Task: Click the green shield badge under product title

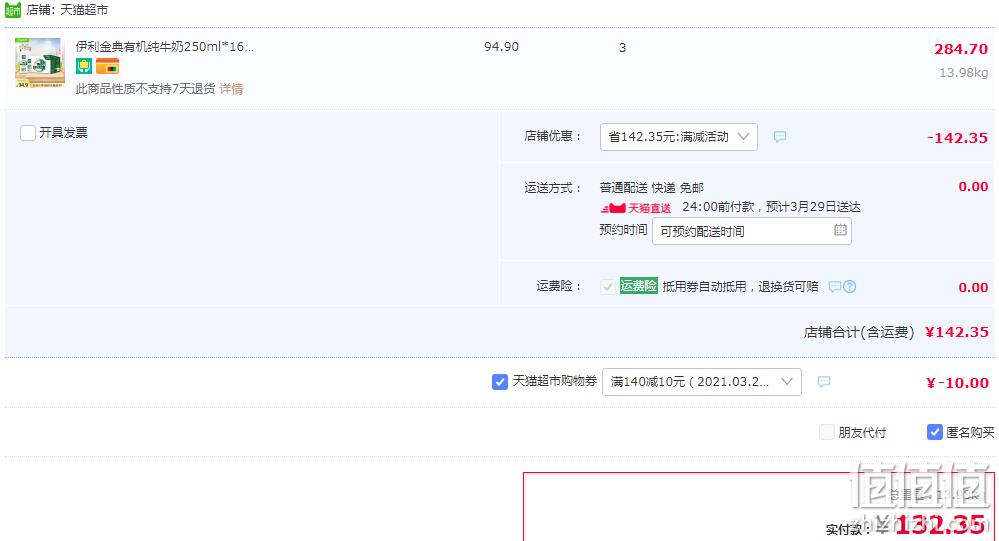Action: (83, 66)
